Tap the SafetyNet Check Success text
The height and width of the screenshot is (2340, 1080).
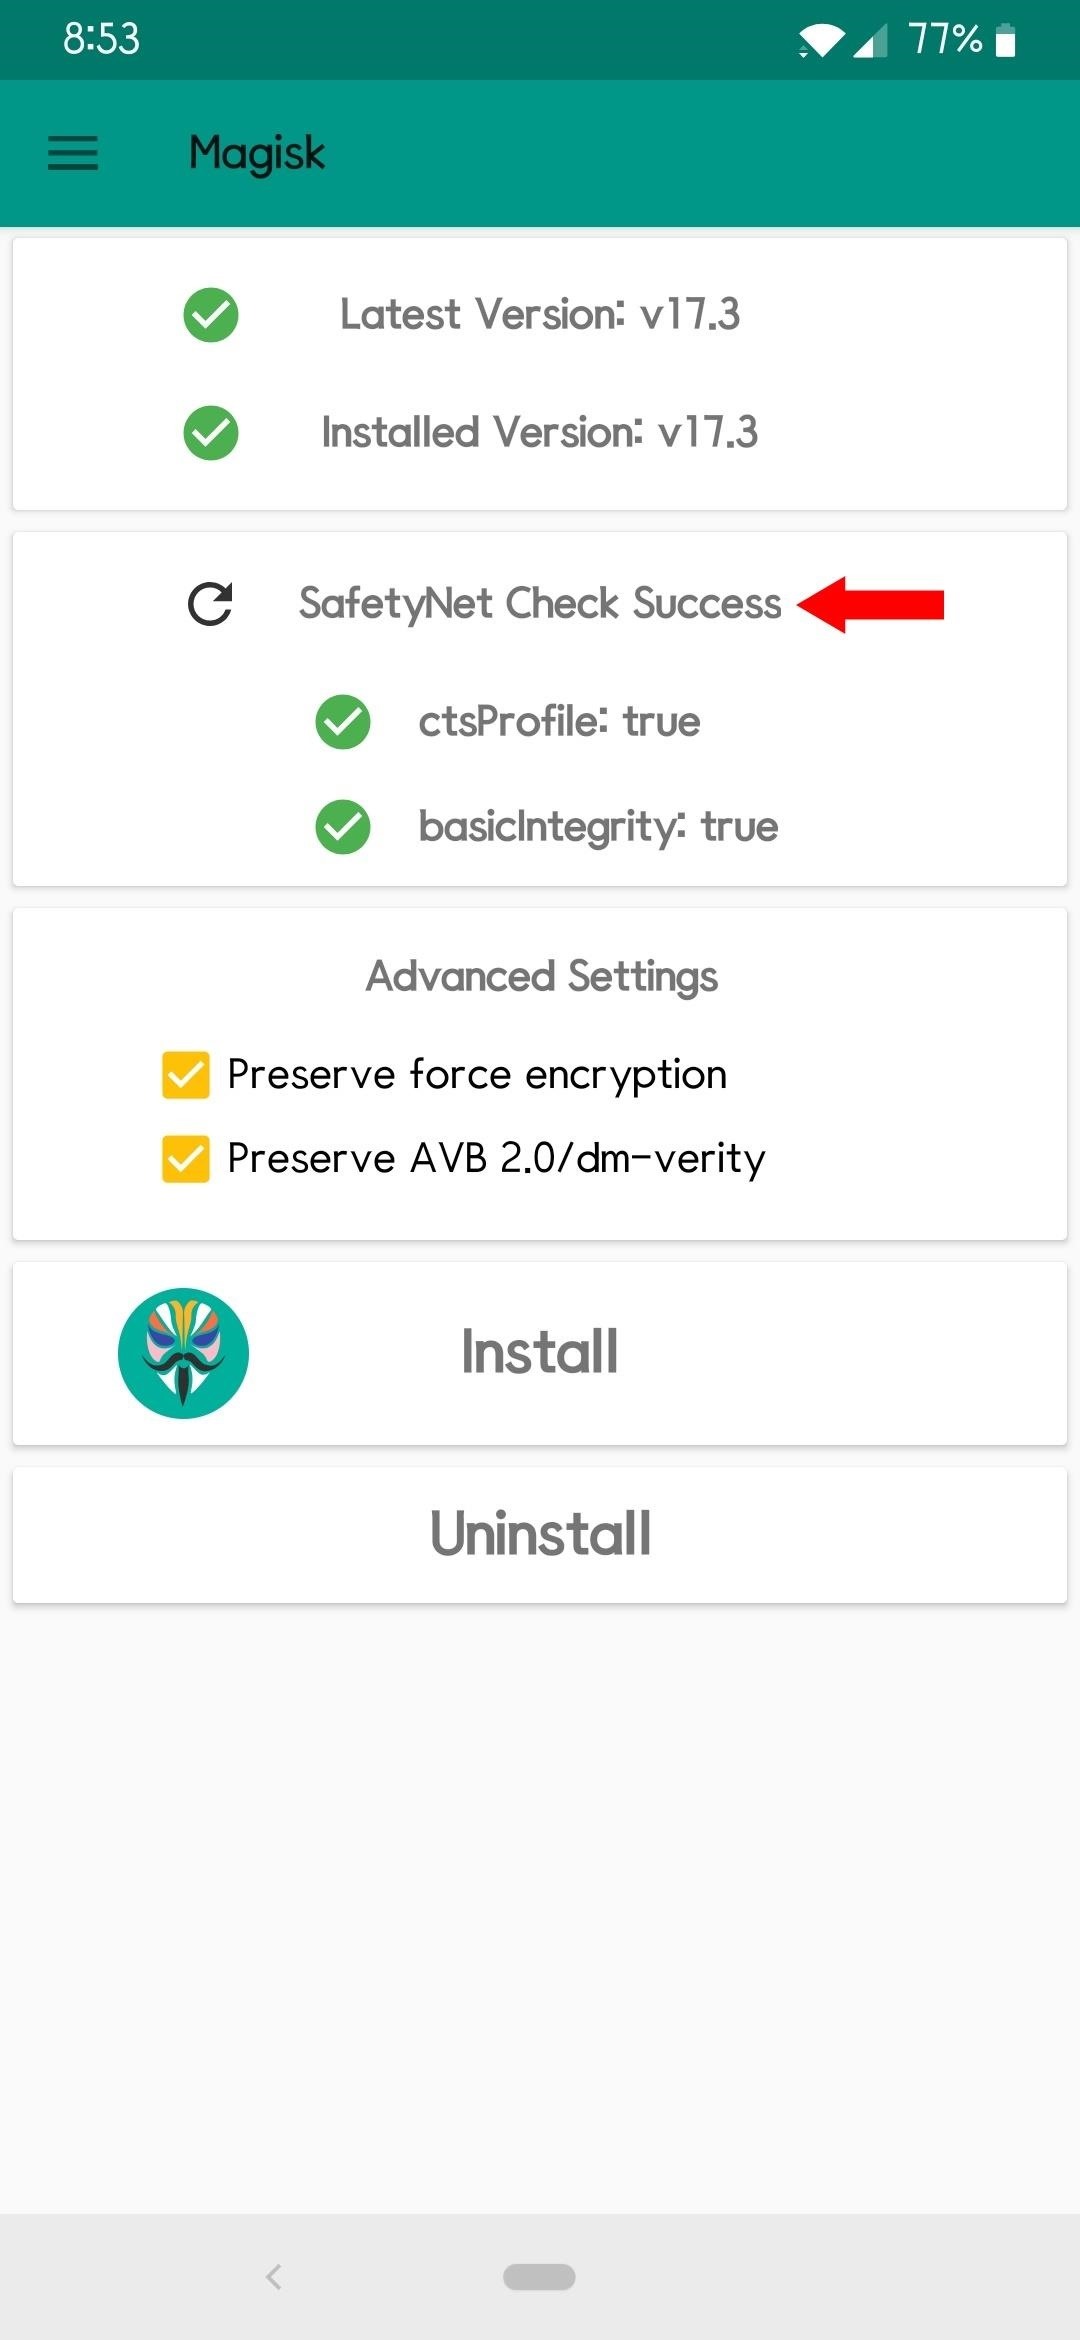coord(540,604)
